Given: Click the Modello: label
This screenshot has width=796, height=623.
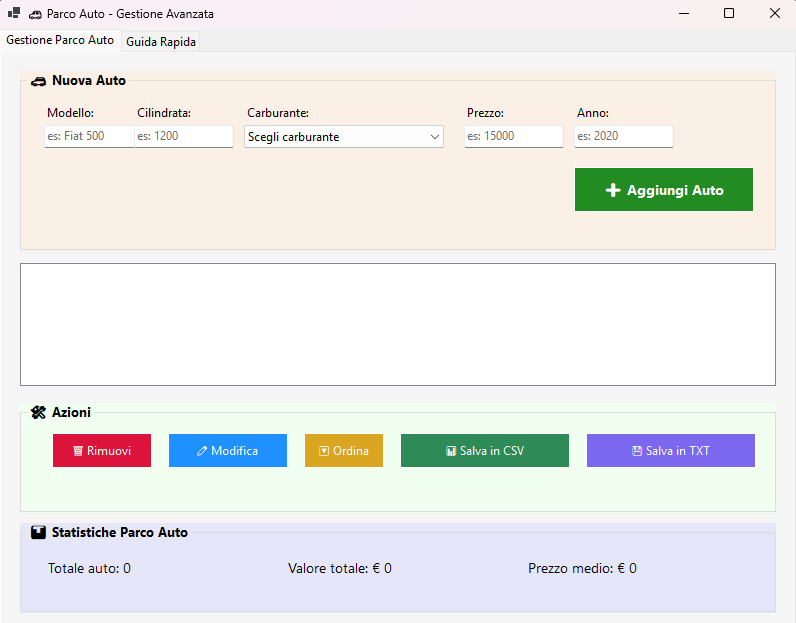Looking at the screenshot, I should (x=71, y=113).
